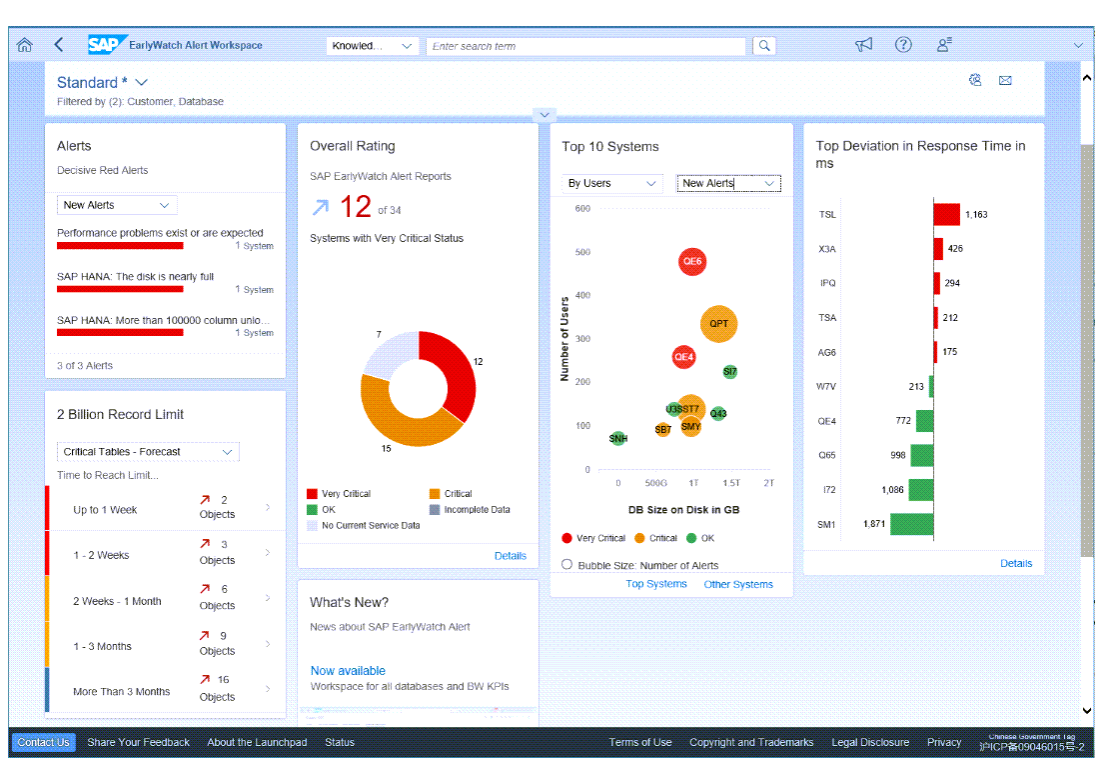Image resolution: width=1102 pixels, height=771 pixels.
Task: Open the By Users dropdown
Action: pos(613,184)
